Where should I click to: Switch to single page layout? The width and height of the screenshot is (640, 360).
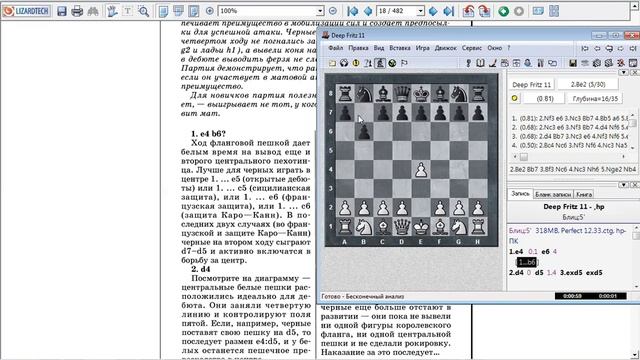coord(164,11)
